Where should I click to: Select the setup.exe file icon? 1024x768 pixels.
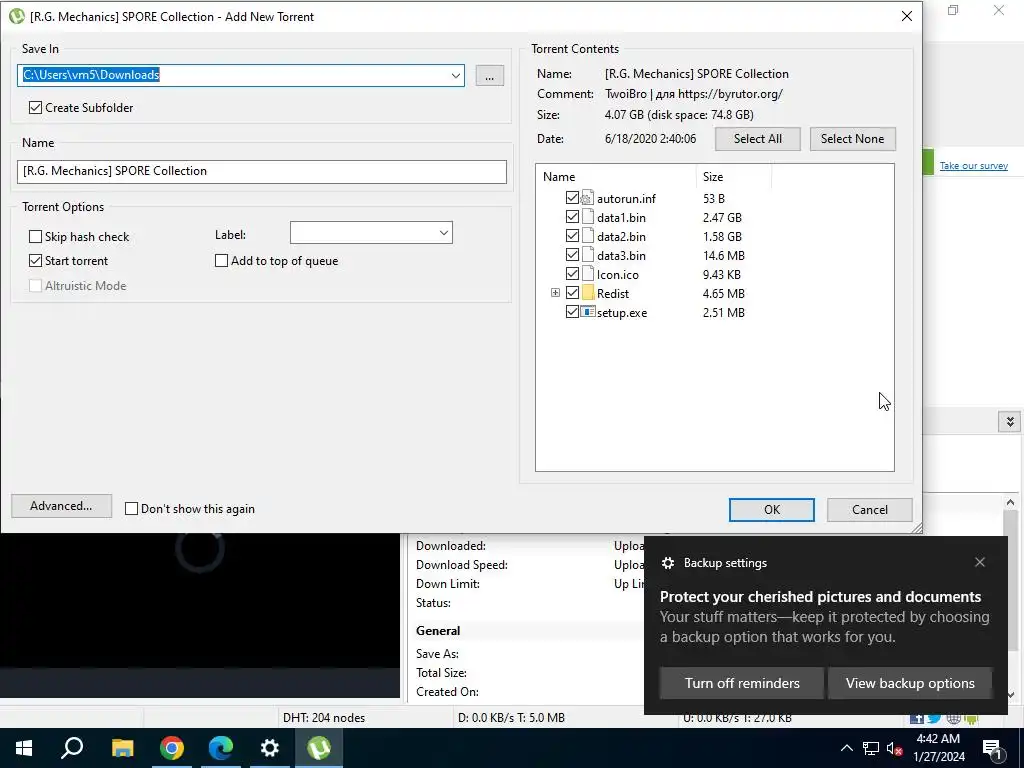click(x=587, y=312)
